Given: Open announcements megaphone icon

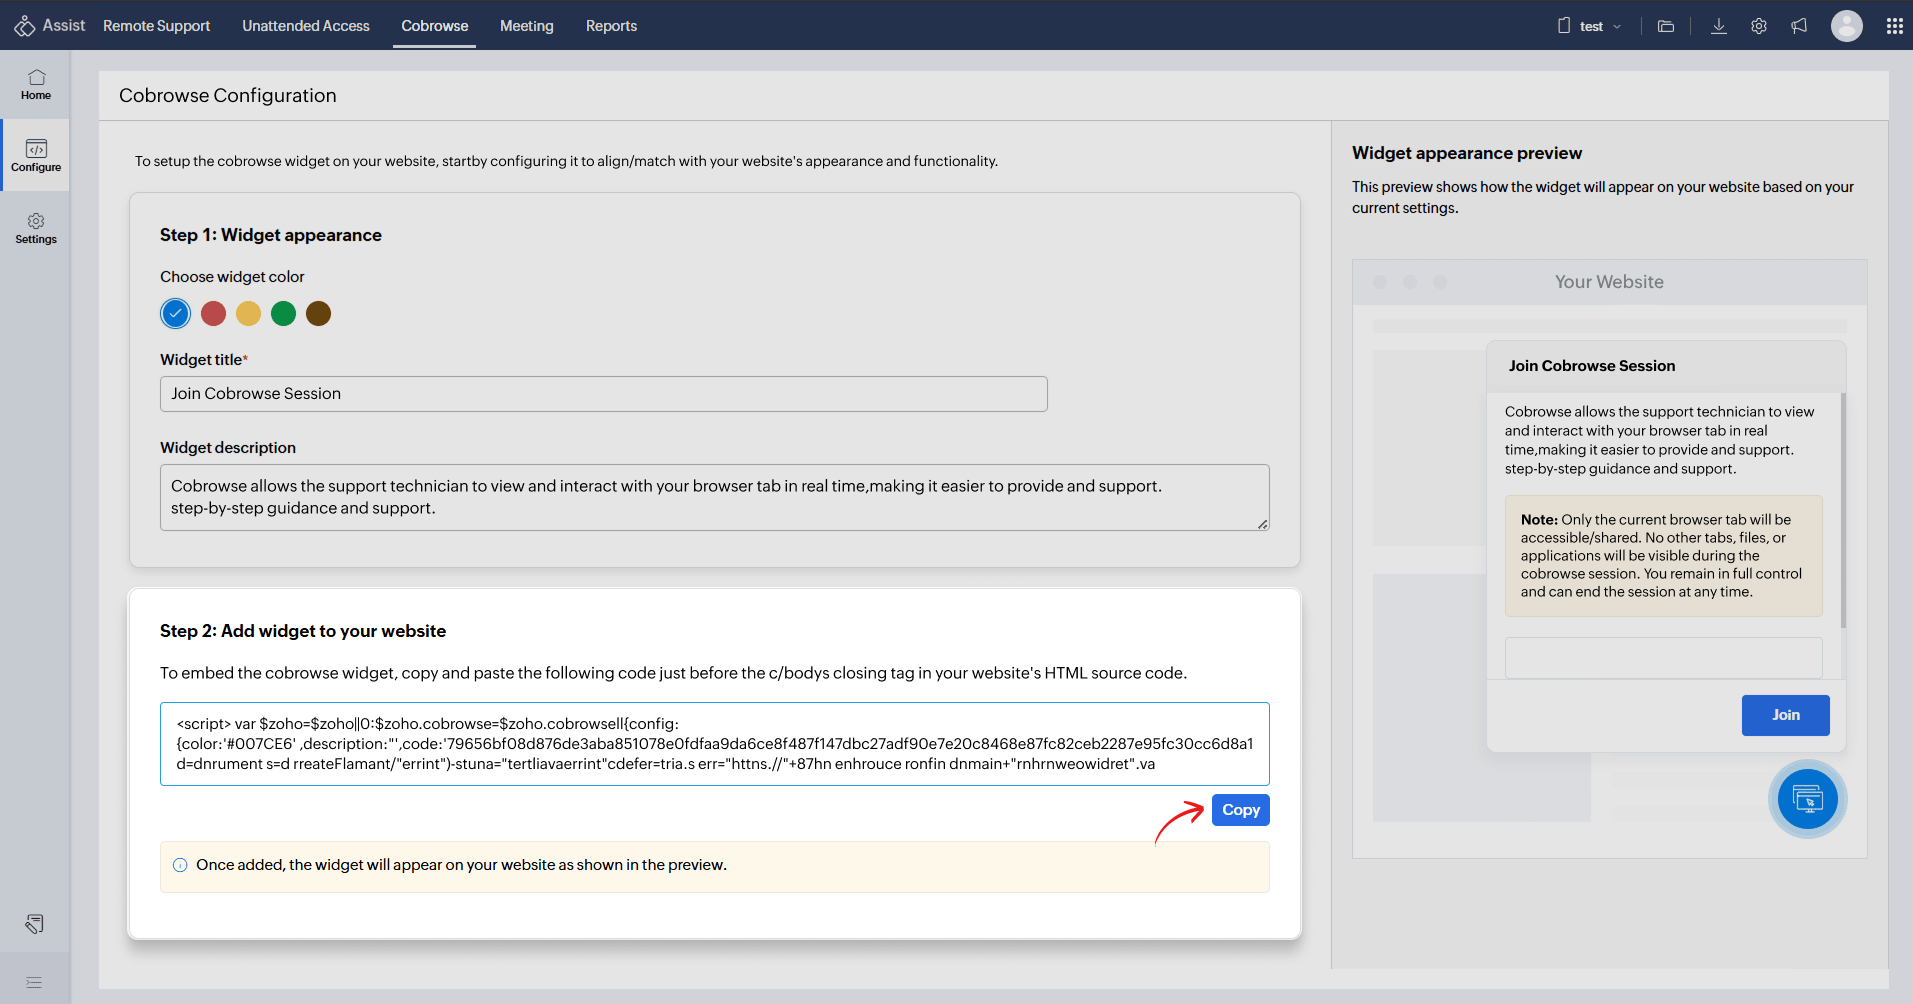Looking at the screenshot, I should (1799, 26).
